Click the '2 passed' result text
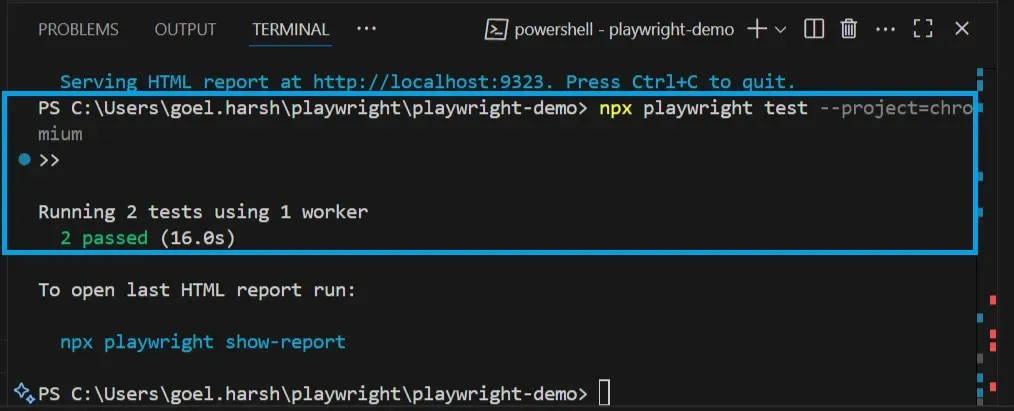The height and width of the screenshot is (411, 1014). 104,238
